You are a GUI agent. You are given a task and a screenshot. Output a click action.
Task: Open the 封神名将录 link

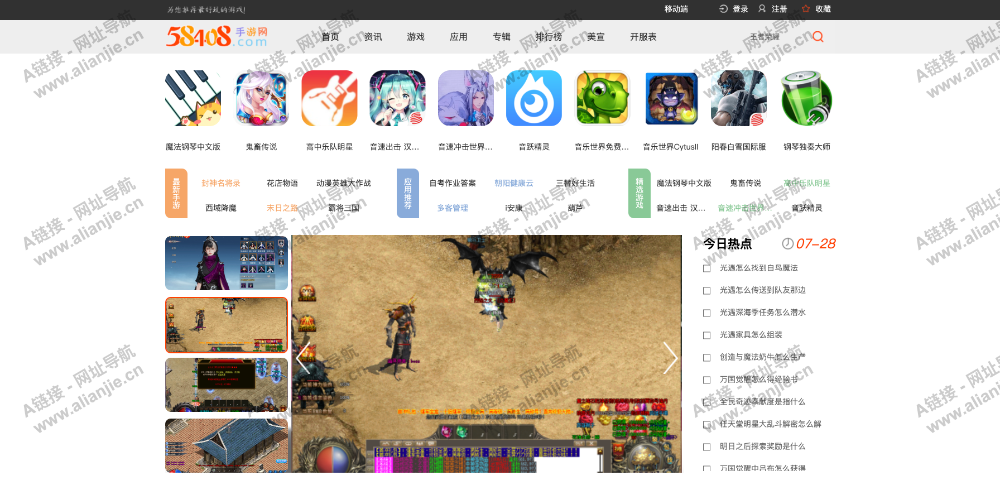[221, 183]
